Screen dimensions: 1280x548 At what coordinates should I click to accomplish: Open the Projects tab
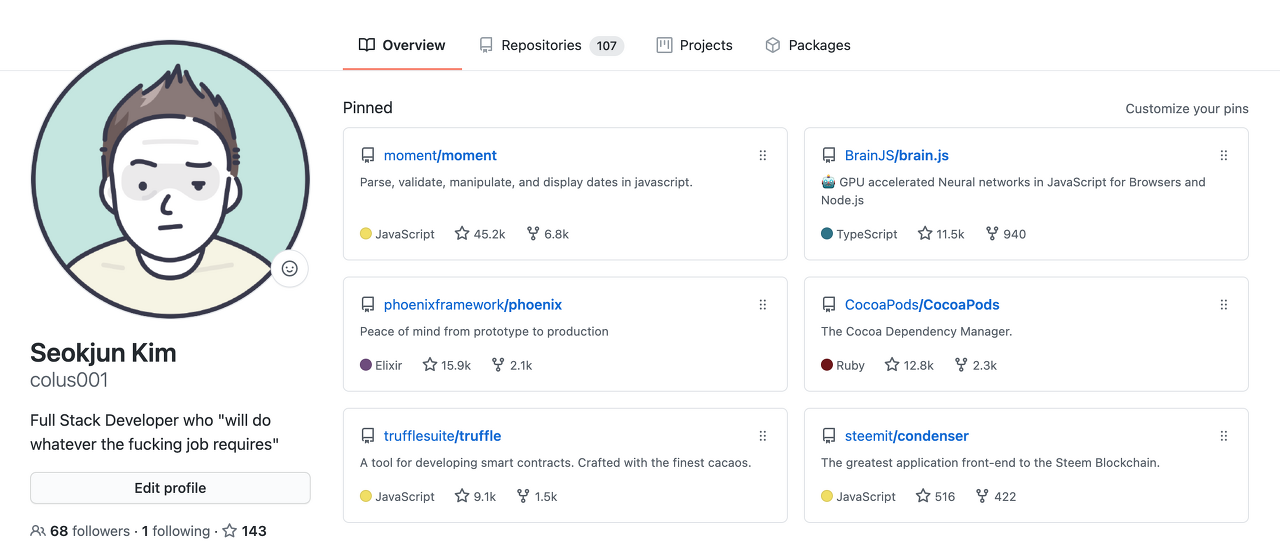coord(694,45)
